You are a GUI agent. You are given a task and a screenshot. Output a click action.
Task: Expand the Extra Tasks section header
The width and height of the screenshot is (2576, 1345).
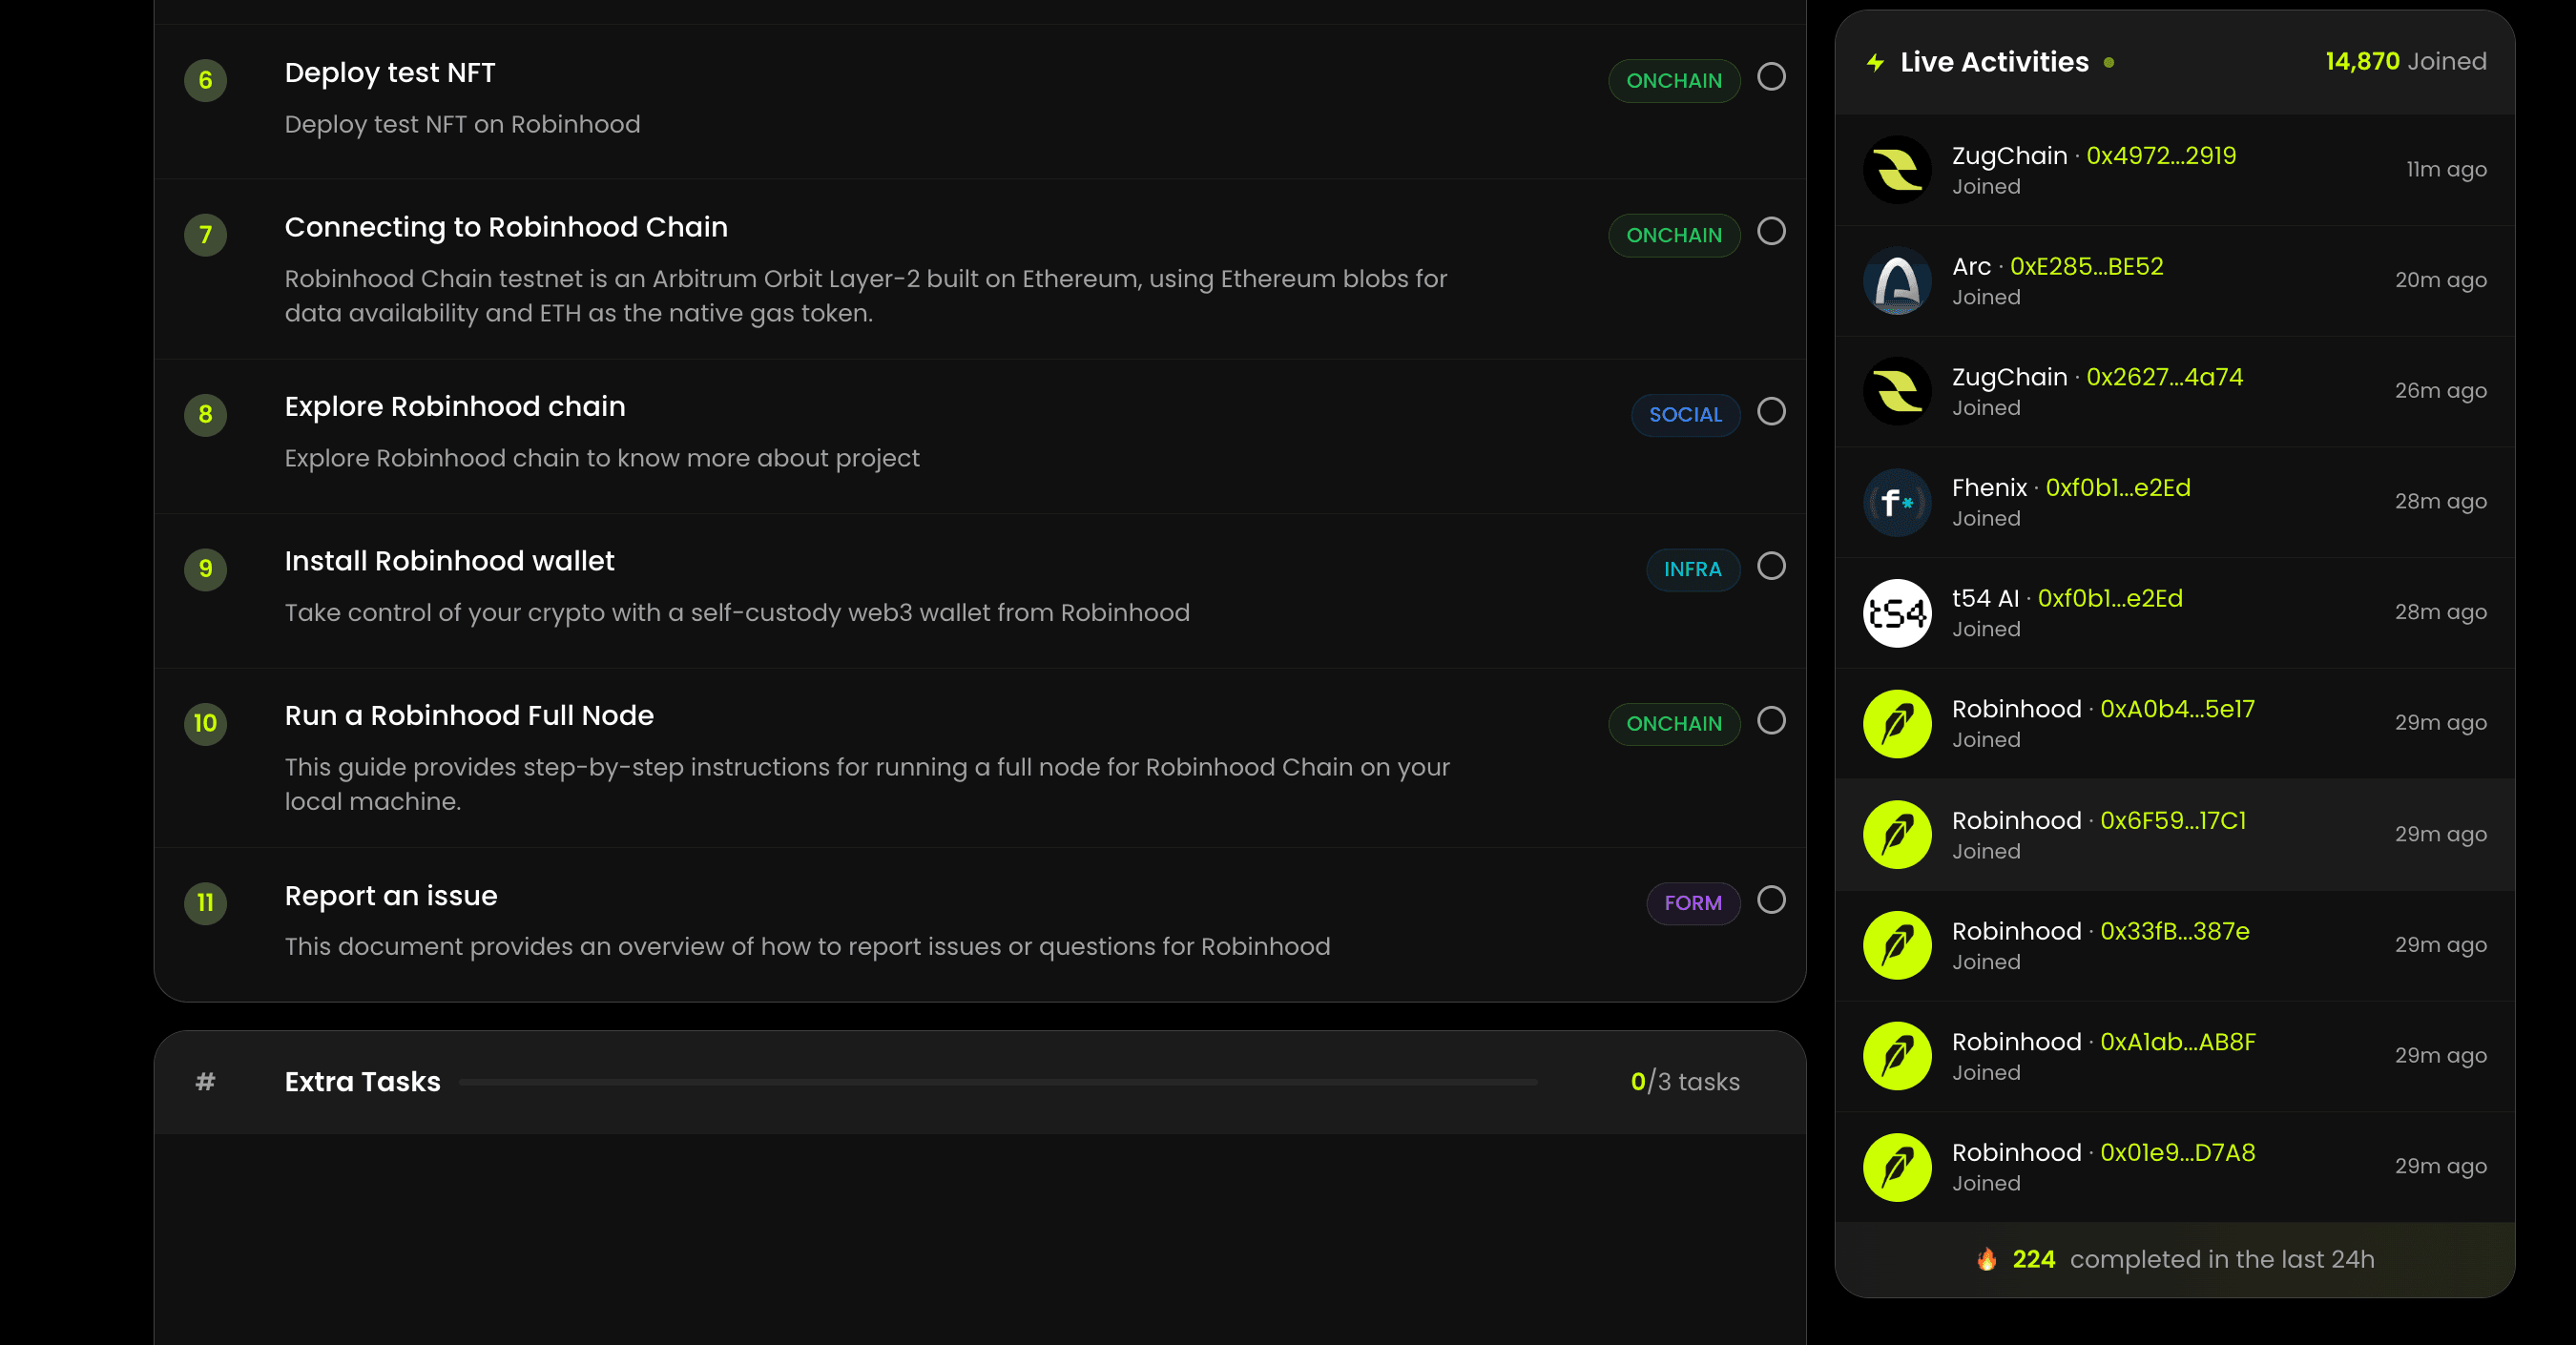point(362,1082)
